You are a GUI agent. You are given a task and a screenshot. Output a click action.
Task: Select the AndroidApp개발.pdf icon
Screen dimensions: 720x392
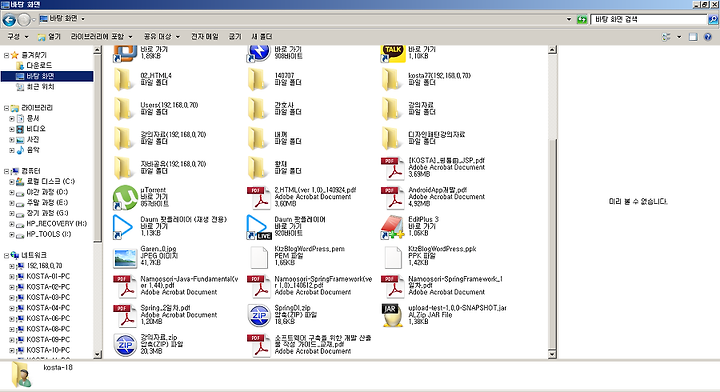[393, 197]
